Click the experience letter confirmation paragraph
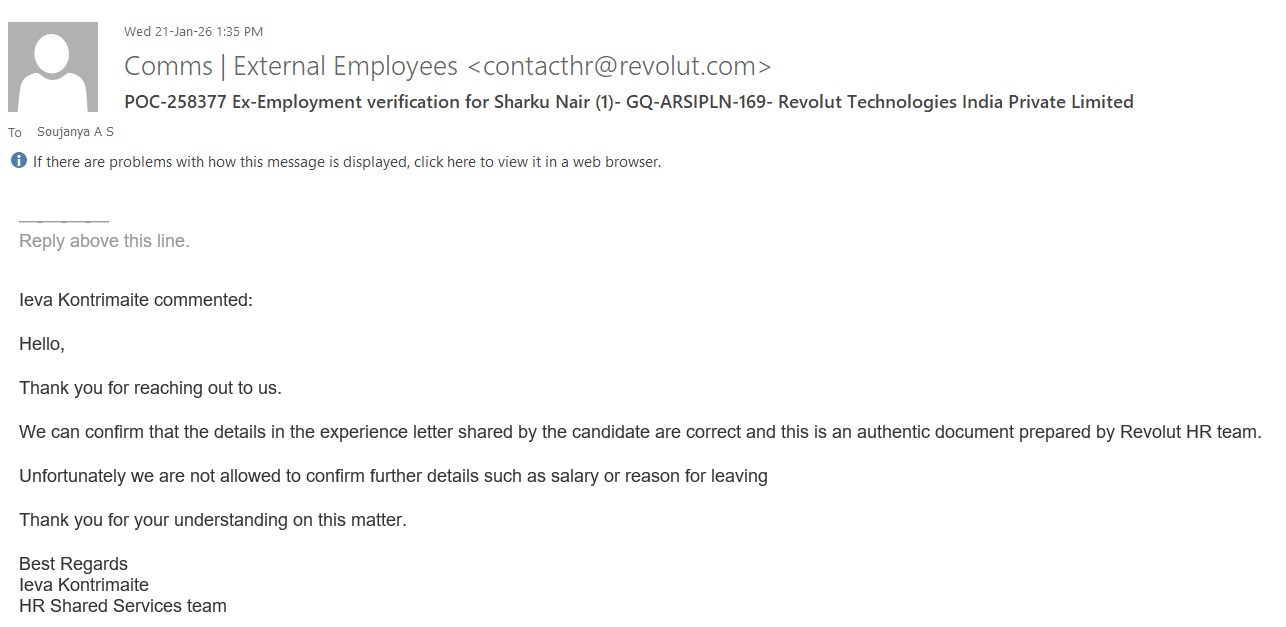This screenshot has width=1286, height=627. point(640,432)
